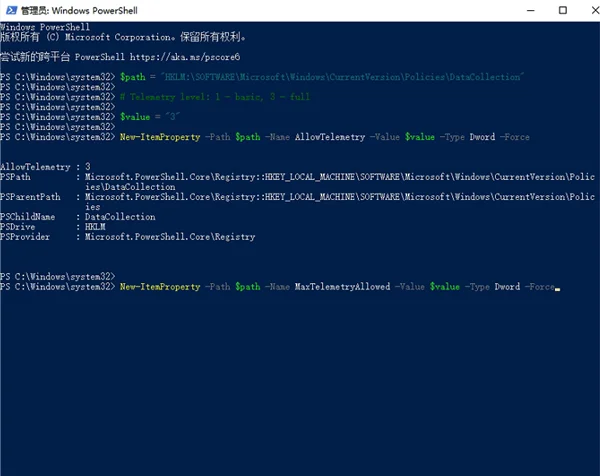Viewport: 600px width, 476px height.
Task: Select the 'Dword' type in AllowTelemetry command
Action: click(482, 137)
